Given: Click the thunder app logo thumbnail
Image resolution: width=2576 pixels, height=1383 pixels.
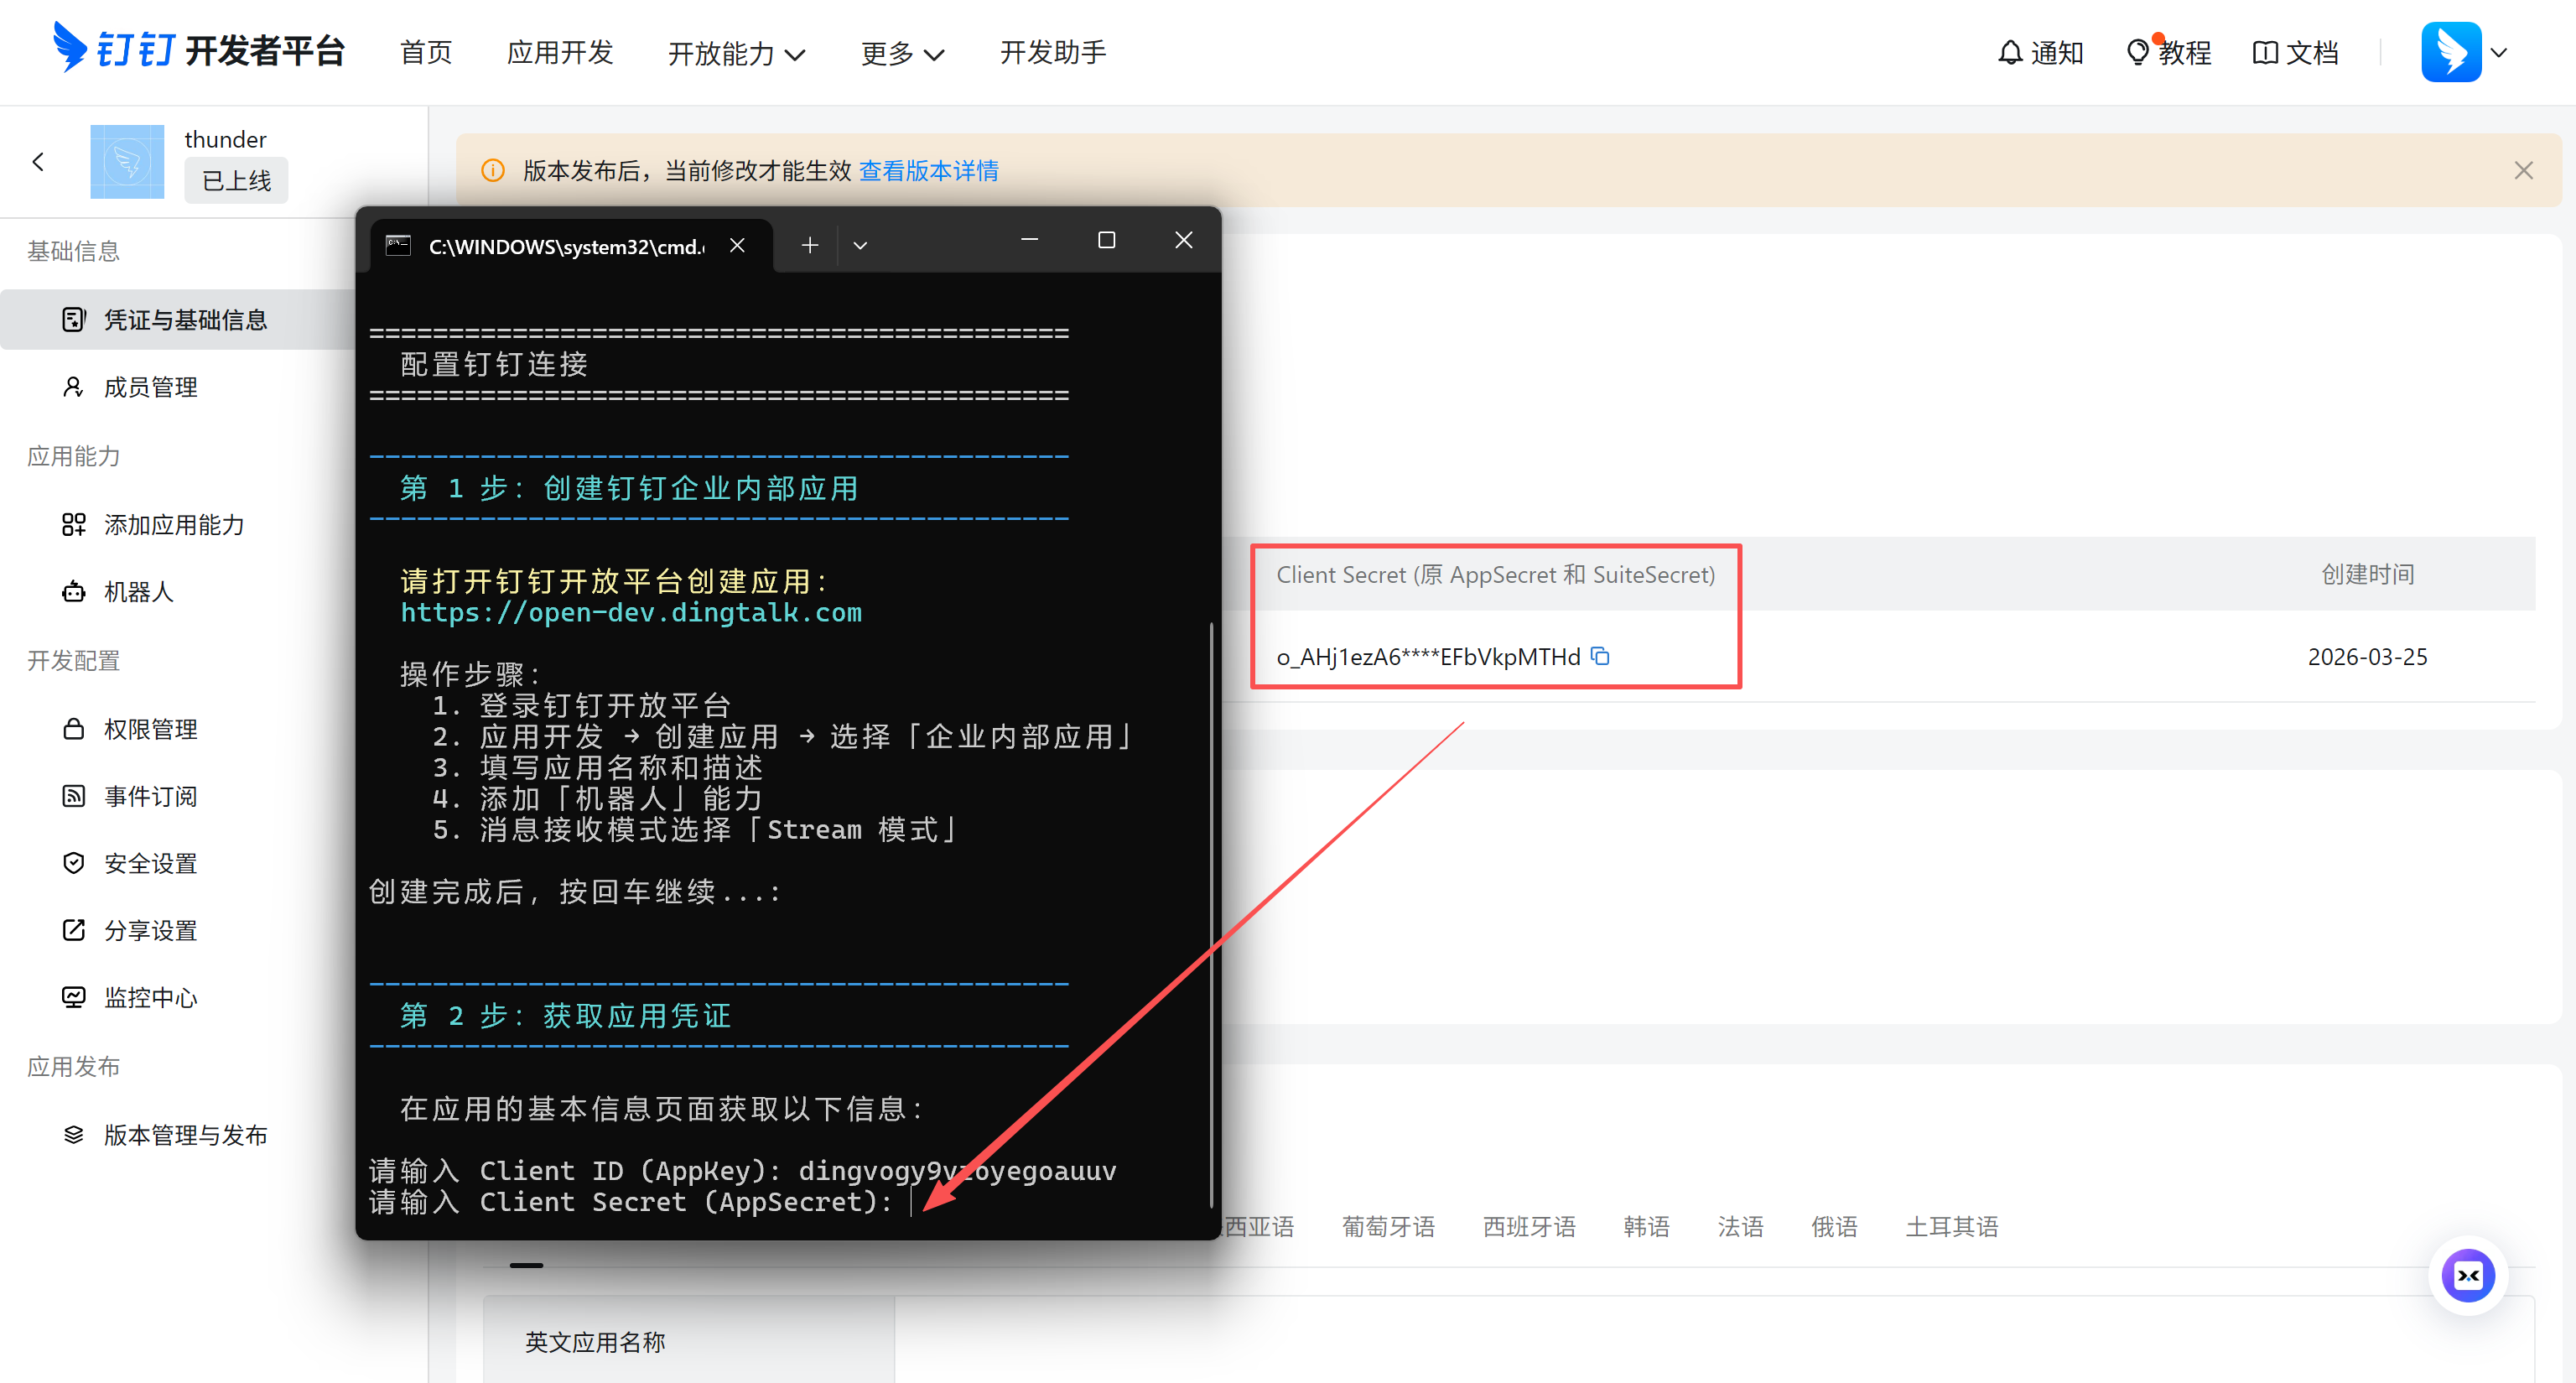Looking at the screenshot, I should pyautogui.click(x=127, y=161).
